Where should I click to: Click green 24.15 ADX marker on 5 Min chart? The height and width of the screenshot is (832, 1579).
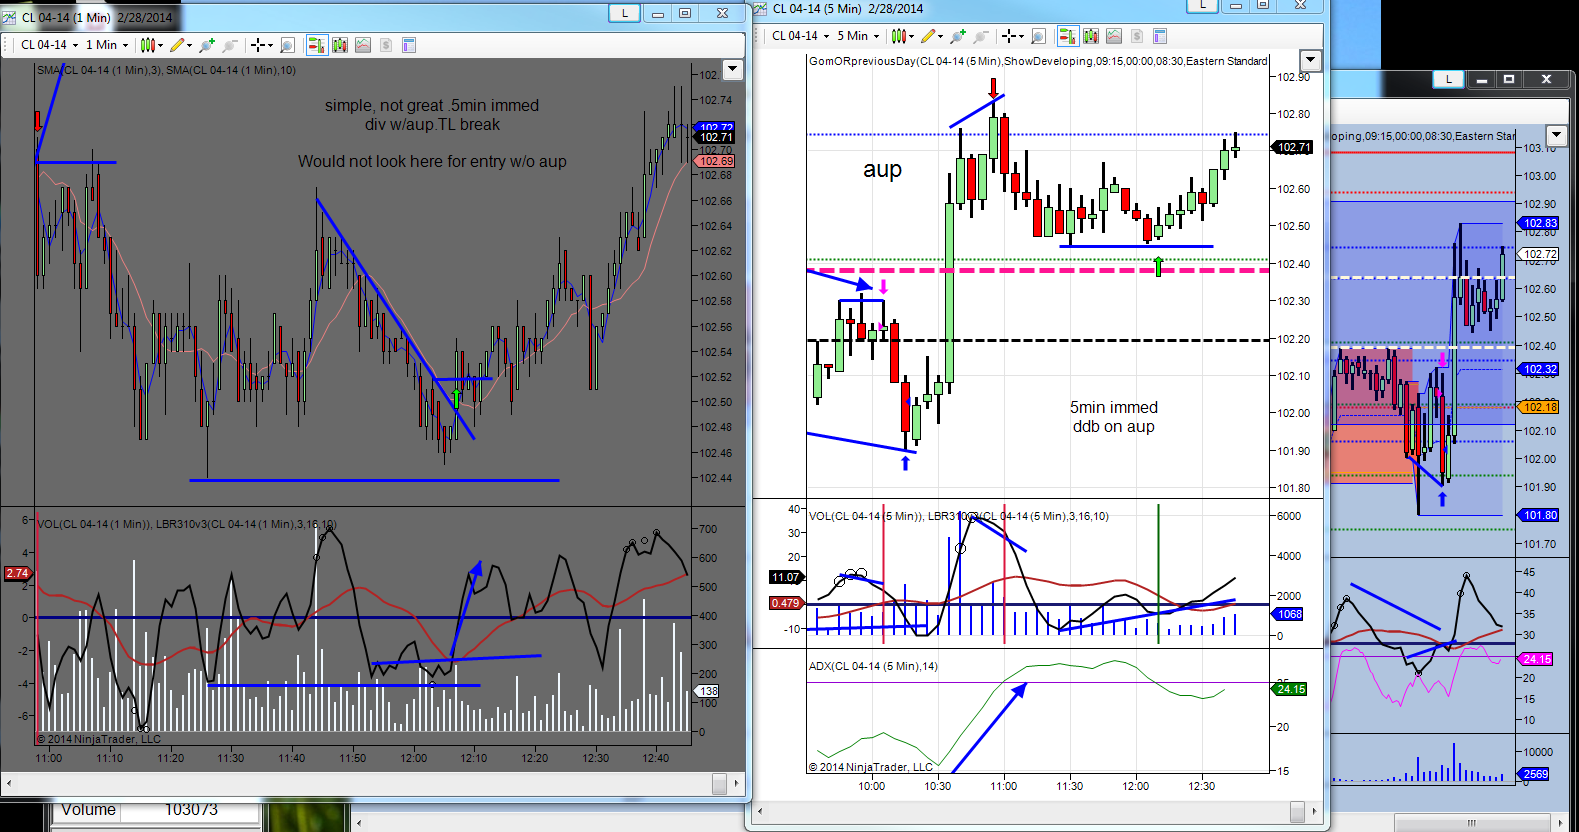coord(1291,689)
